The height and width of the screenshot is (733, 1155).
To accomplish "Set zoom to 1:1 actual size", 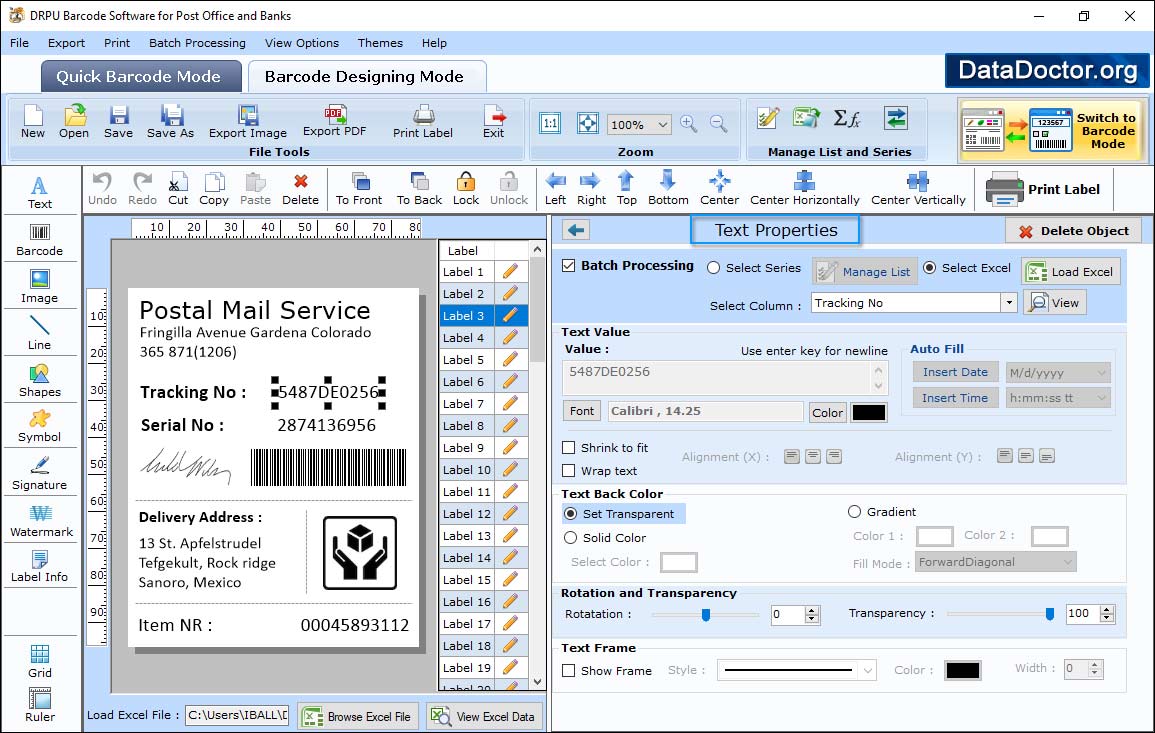I will (550, 123).
